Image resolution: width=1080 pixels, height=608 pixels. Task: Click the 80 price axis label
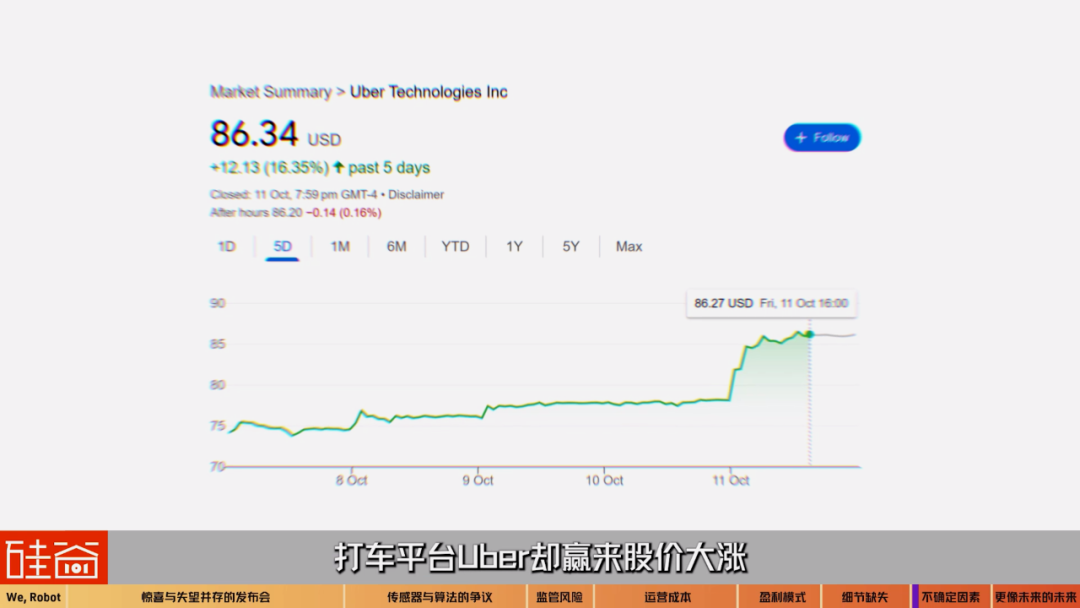point(218,385)
